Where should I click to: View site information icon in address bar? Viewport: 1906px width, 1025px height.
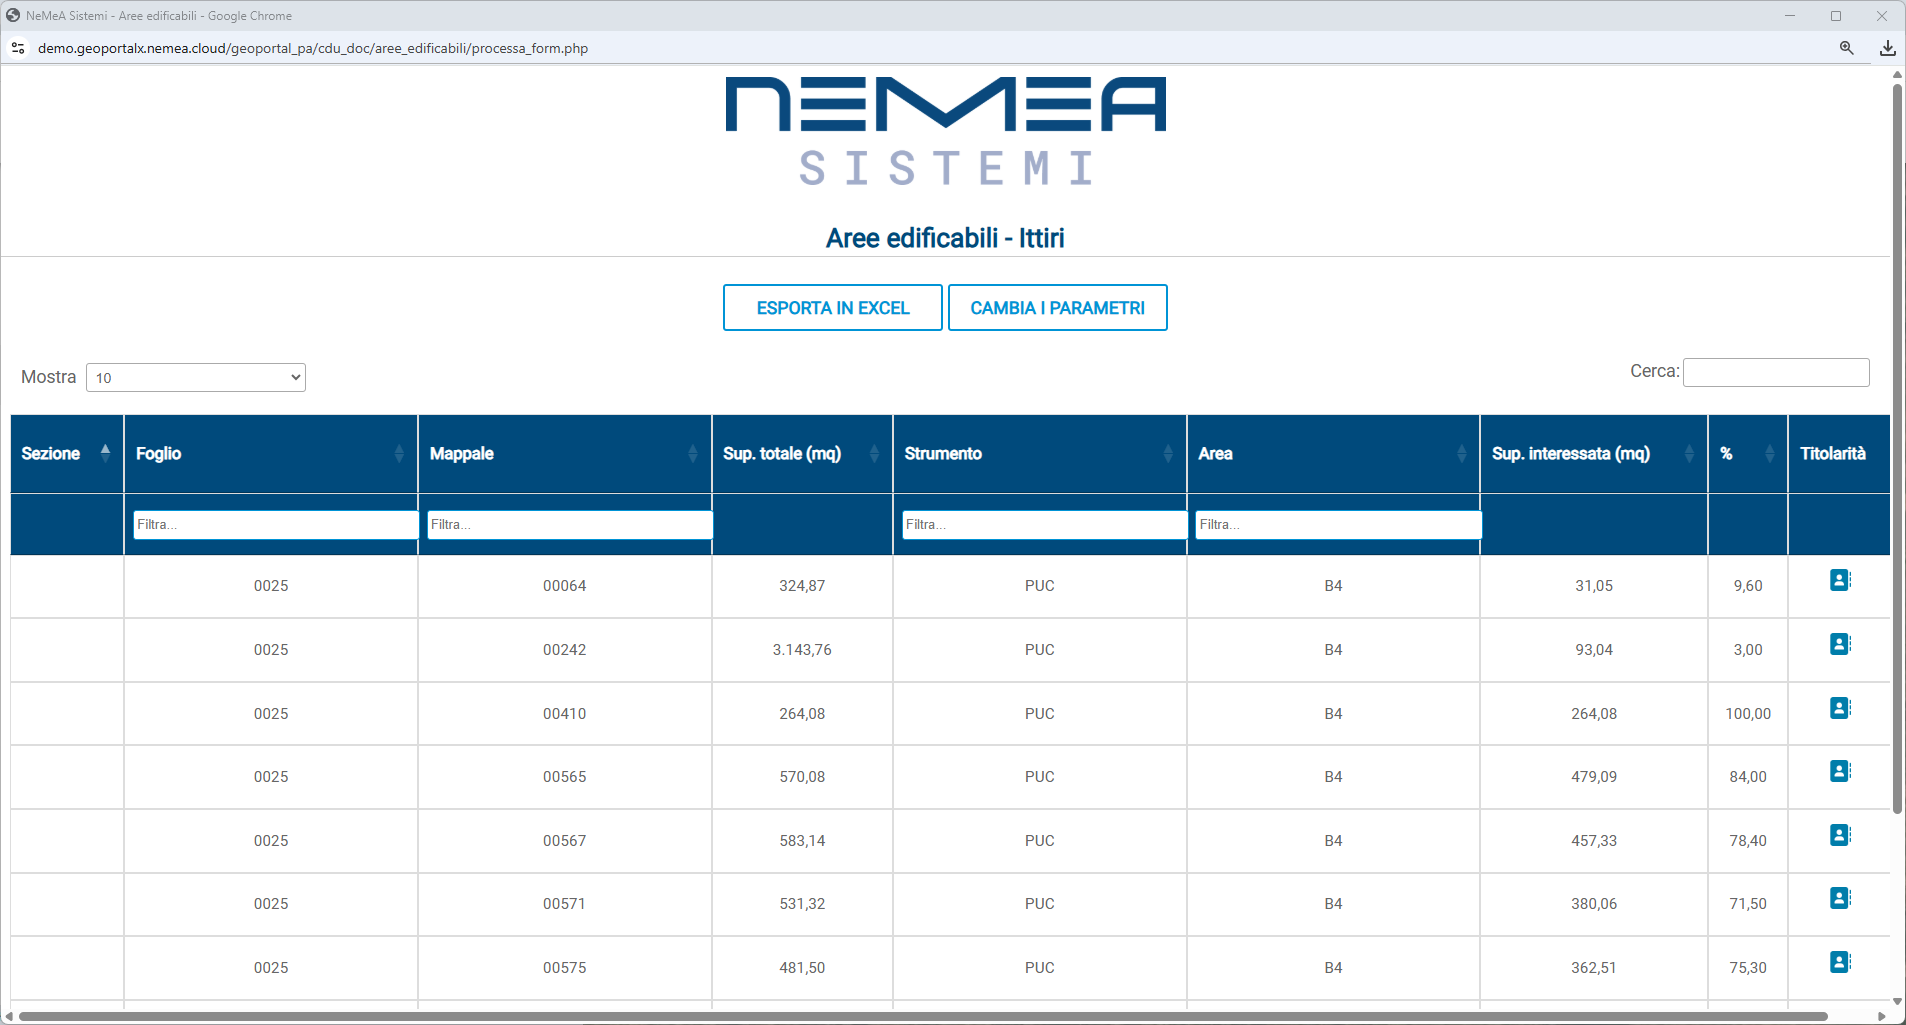point(18,48)
